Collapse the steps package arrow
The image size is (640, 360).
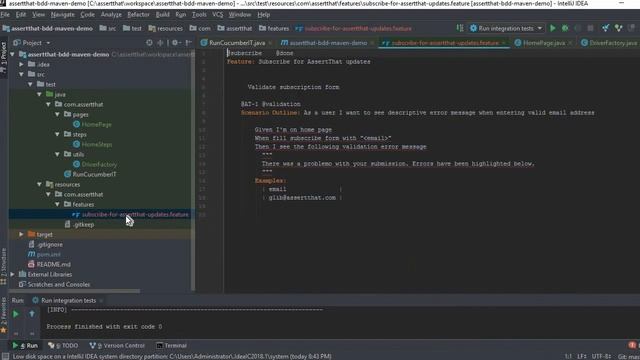tap(57, 134)
